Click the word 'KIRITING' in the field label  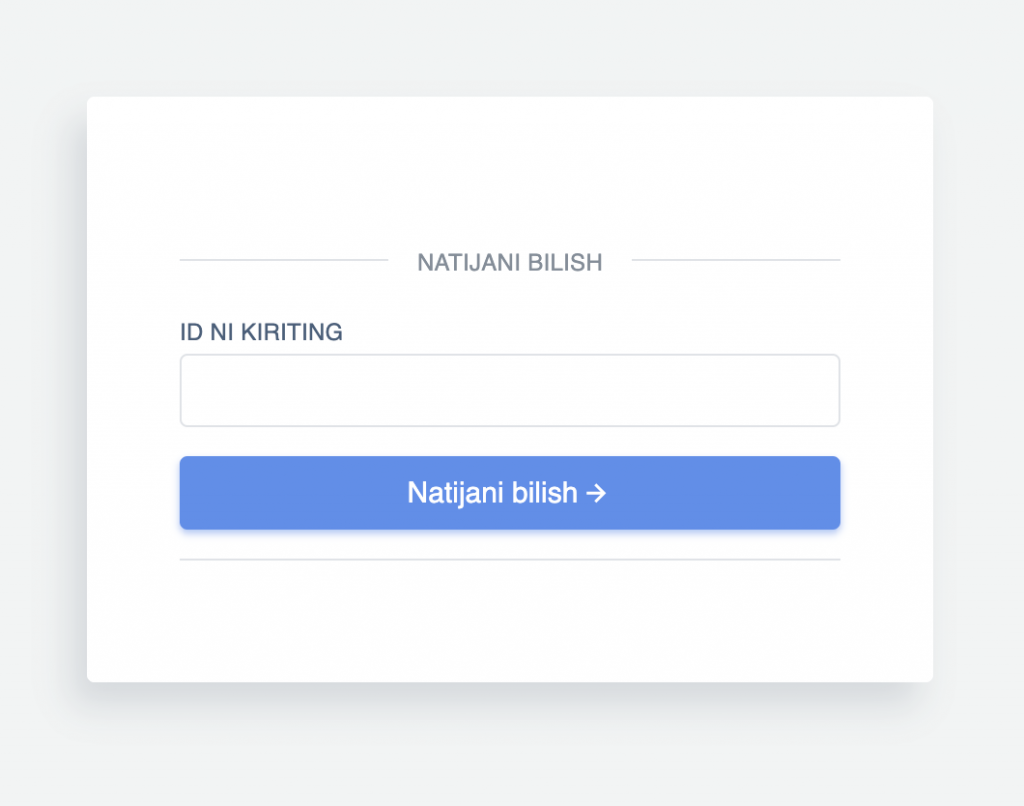pos(292,332)
